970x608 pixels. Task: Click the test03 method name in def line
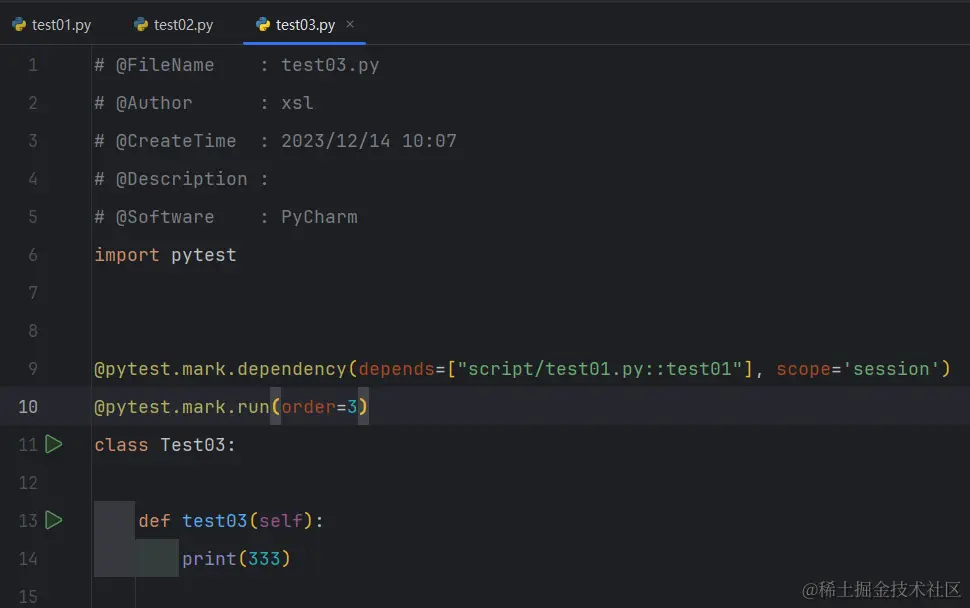[214, 521]
